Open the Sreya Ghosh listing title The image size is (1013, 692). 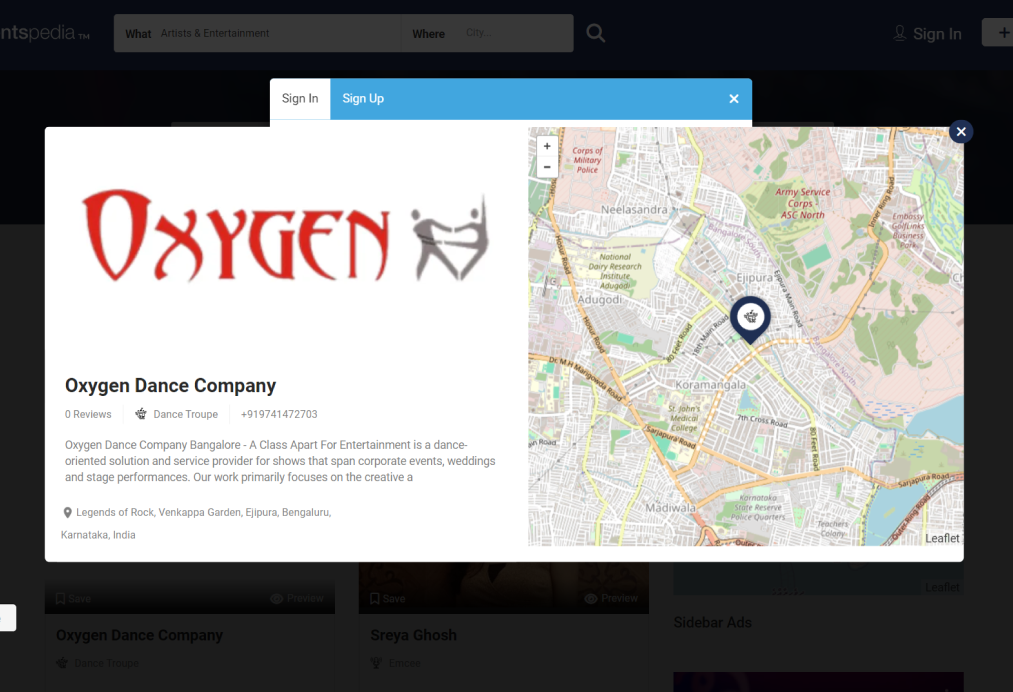click(x=413, y=635)
